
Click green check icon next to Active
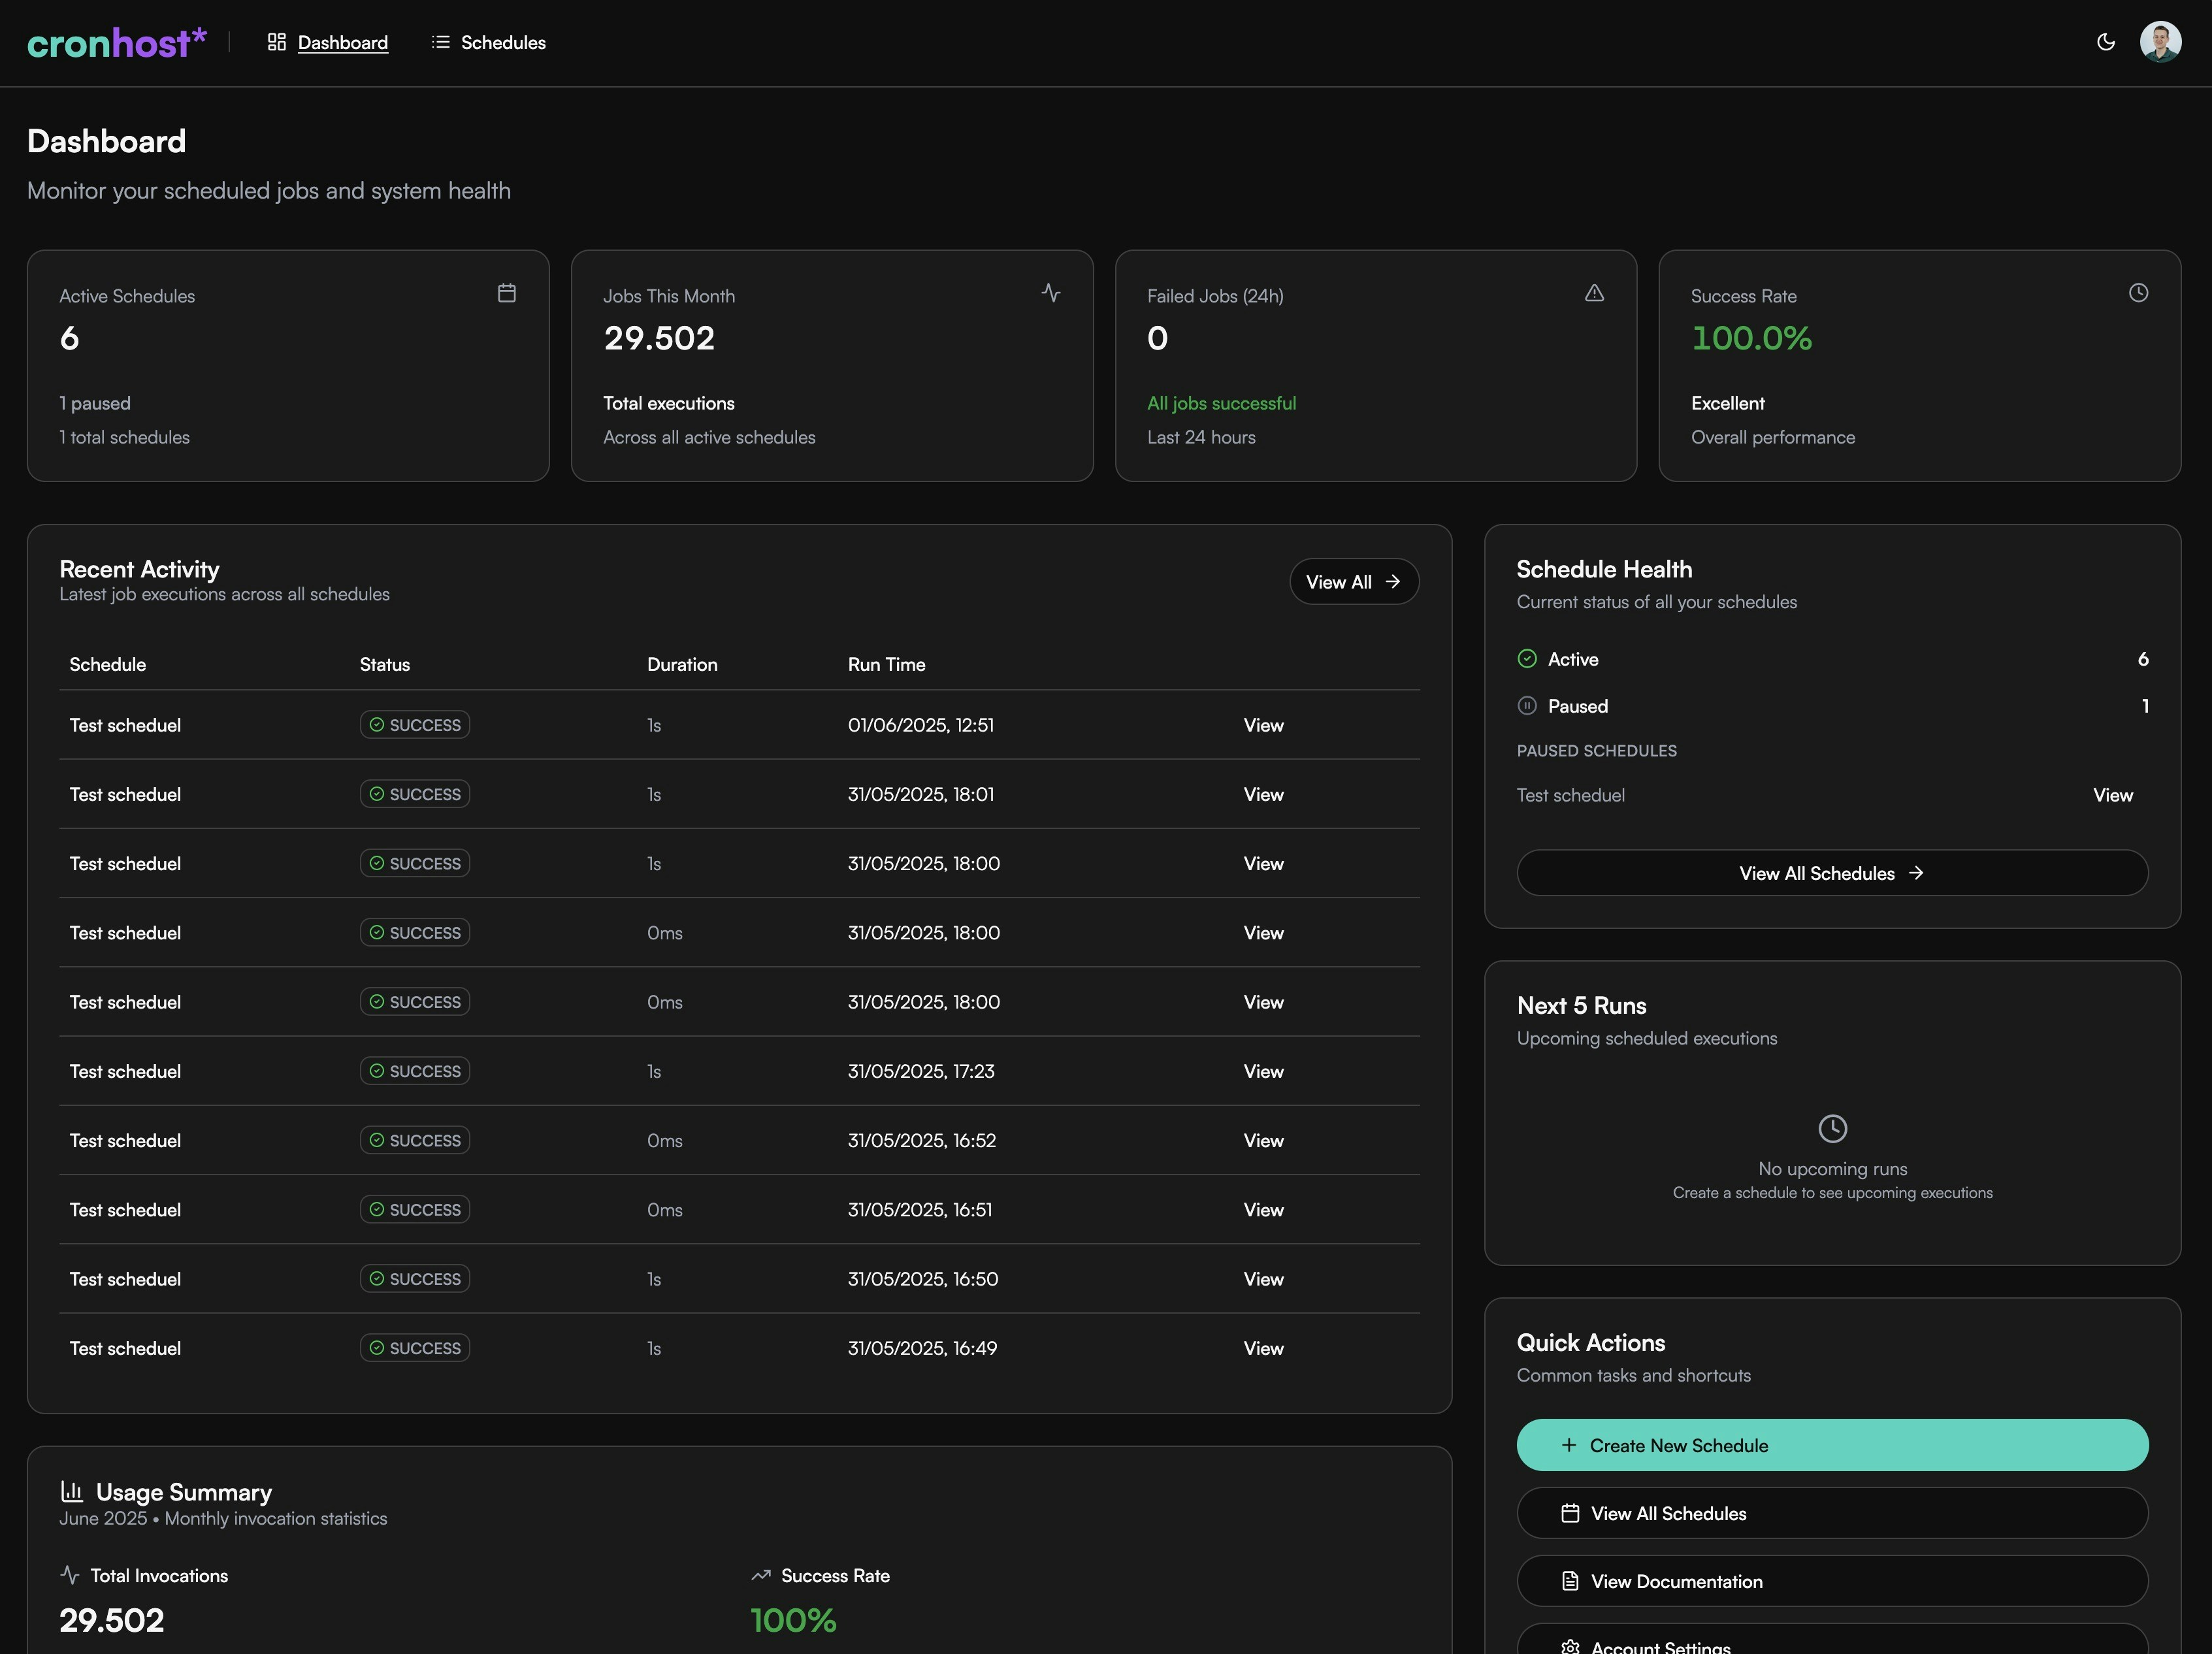[x=1527, y=659]
